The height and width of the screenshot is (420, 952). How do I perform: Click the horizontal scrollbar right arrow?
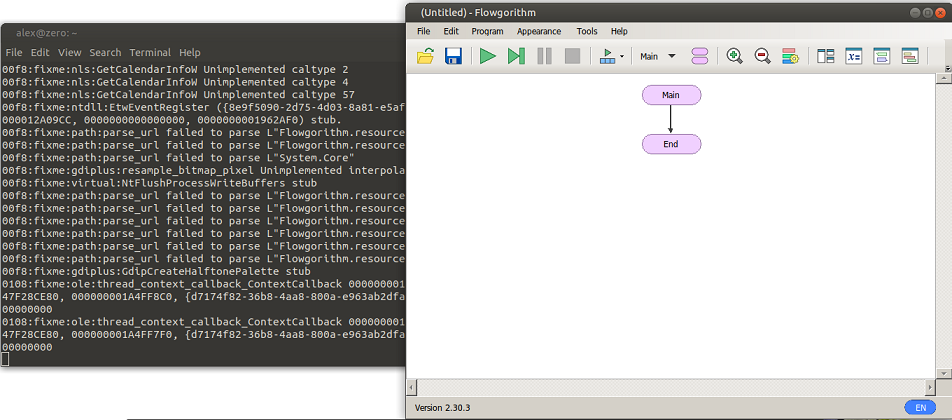(x=931, y=387)
